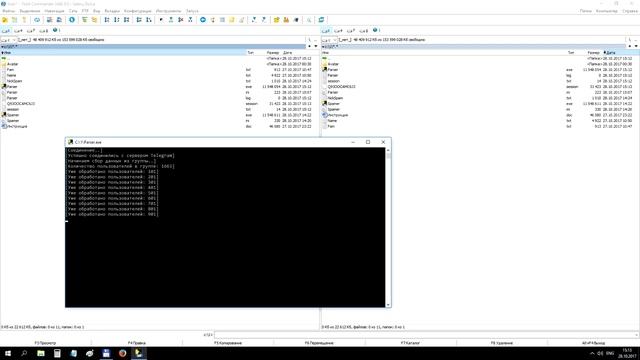The width and height of the screenshot is (640, 360).
Task: Select Parser exe in the right panel
Action: [x=333, y=70]
